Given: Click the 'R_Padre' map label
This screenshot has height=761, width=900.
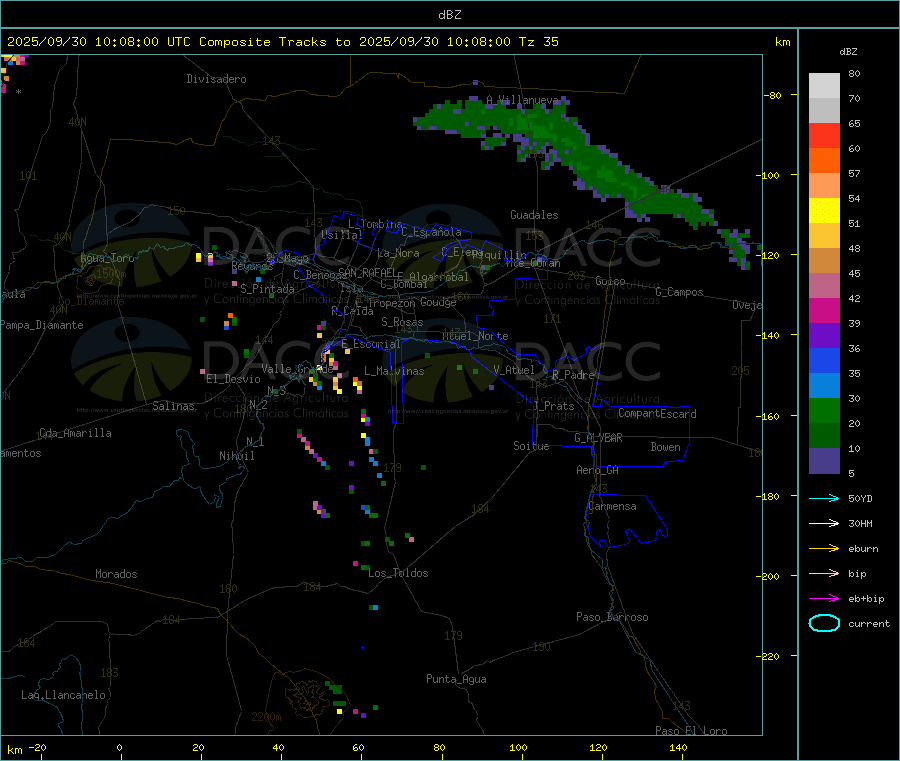Looking at the screenshot, I should click(x=573, y=375).
